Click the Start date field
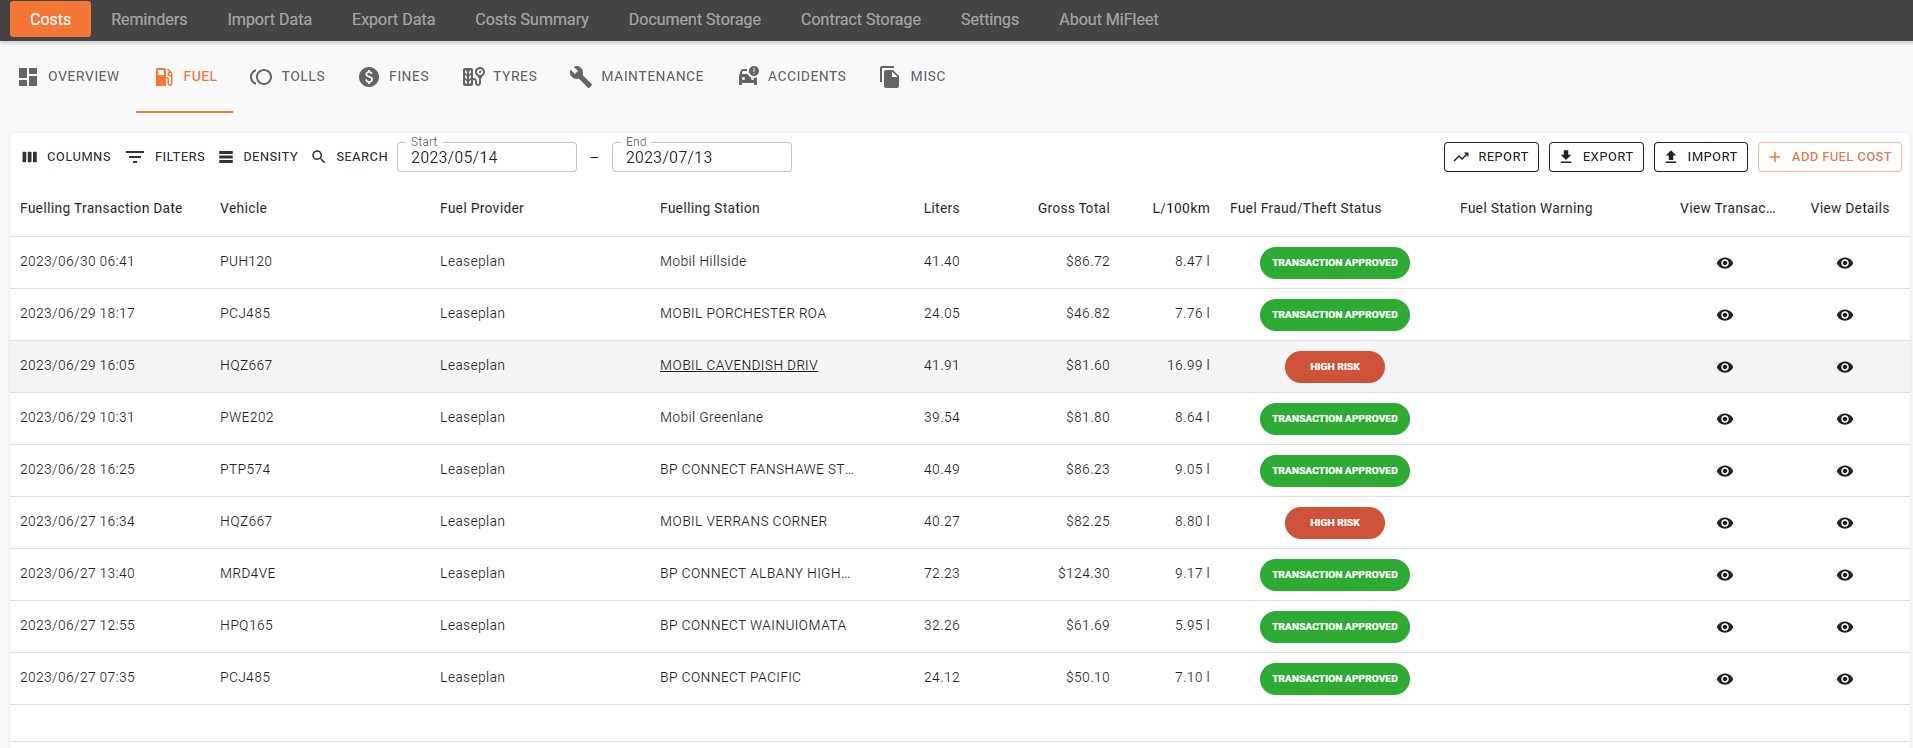Image resolution: width=1913 pixels, height=748 pixels. [x=487, y=158]
